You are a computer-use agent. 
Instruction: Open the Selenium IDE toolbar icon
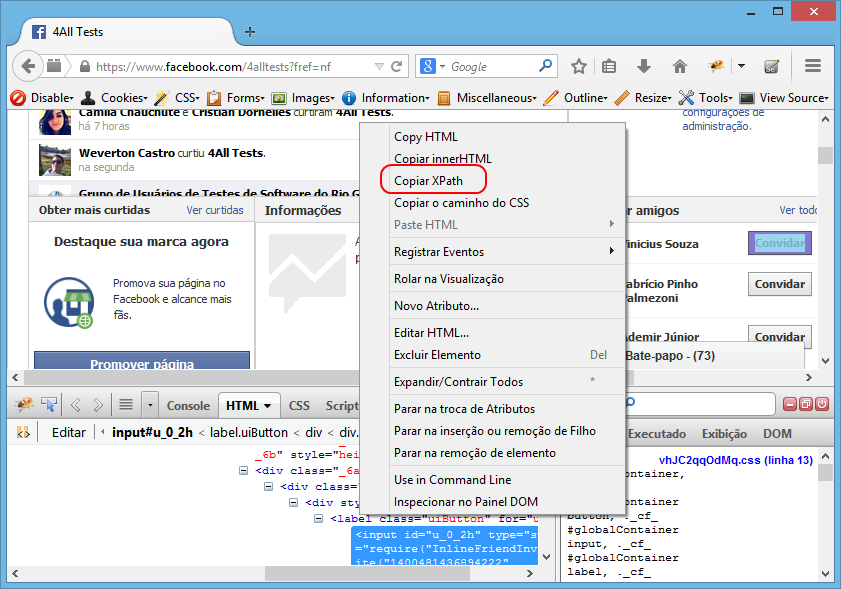[771, 67]
